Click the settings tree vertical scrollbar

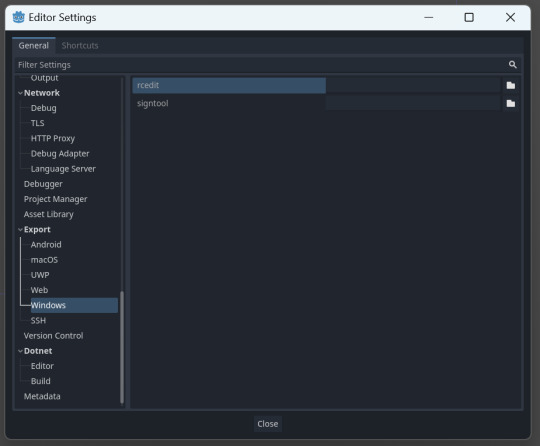click(x=122, y=347)
